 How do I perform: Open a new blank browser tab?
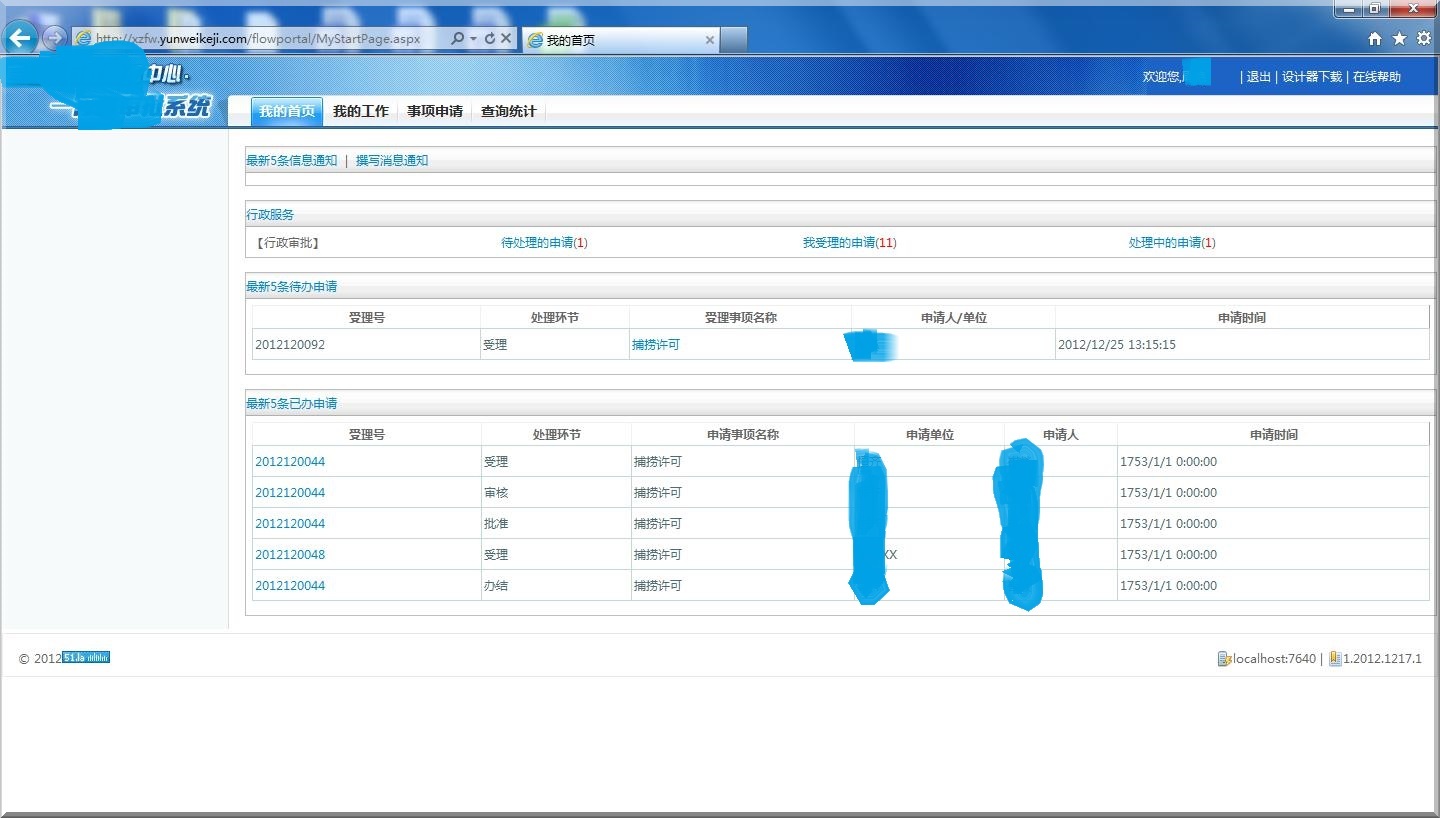[x=733, y=40]
